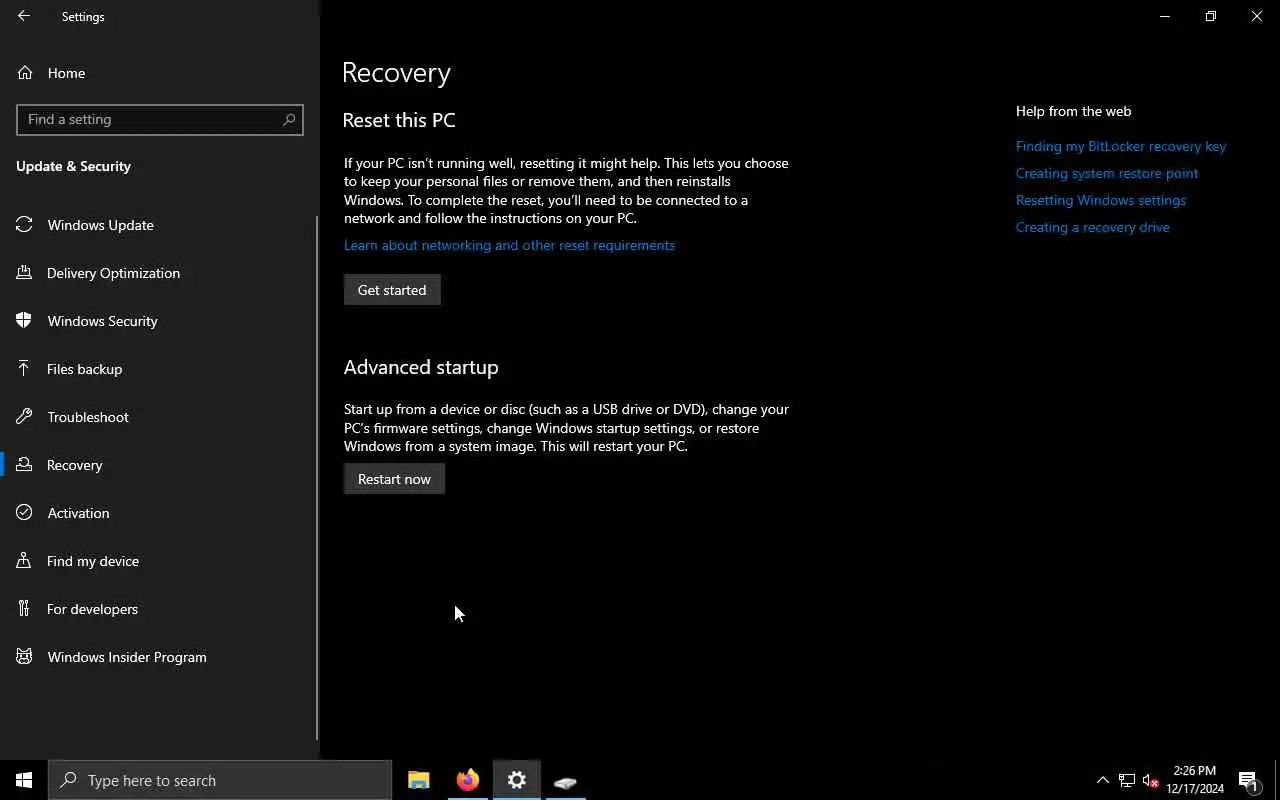Select Recovery icon in sidebar

click(x=24, y=465)
